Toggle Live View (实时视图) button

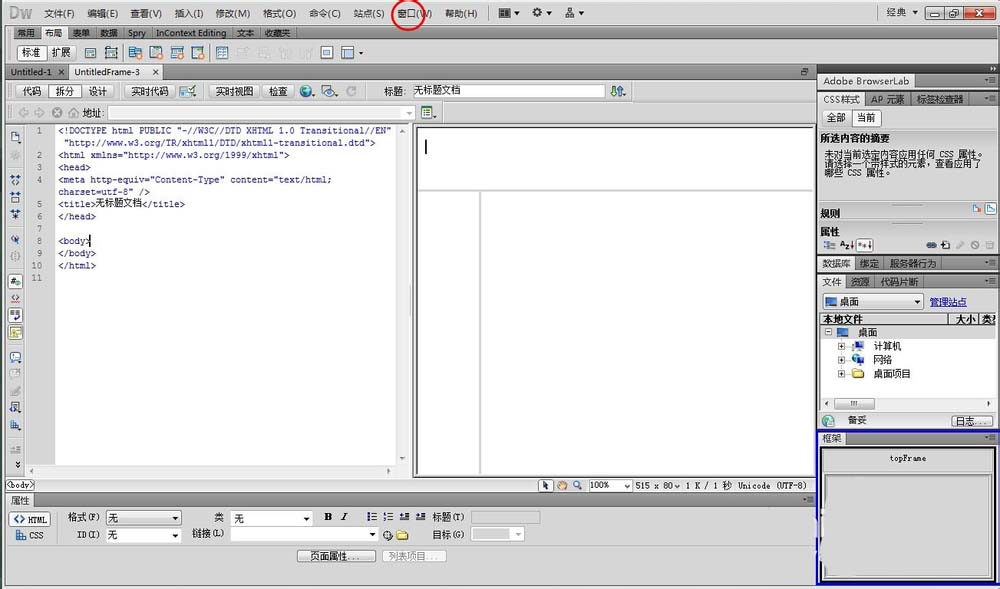[x=234, y=91]
